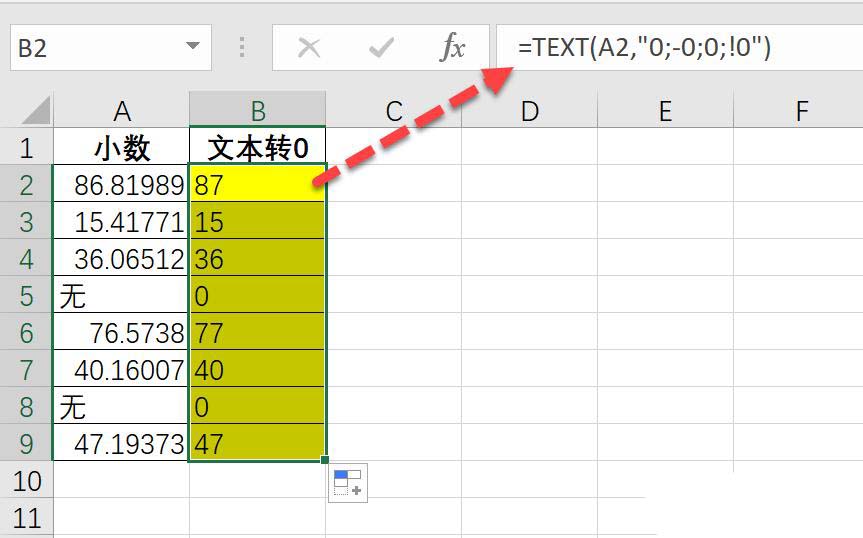Click the Cancel X icon in formula bar

(309, 47)
